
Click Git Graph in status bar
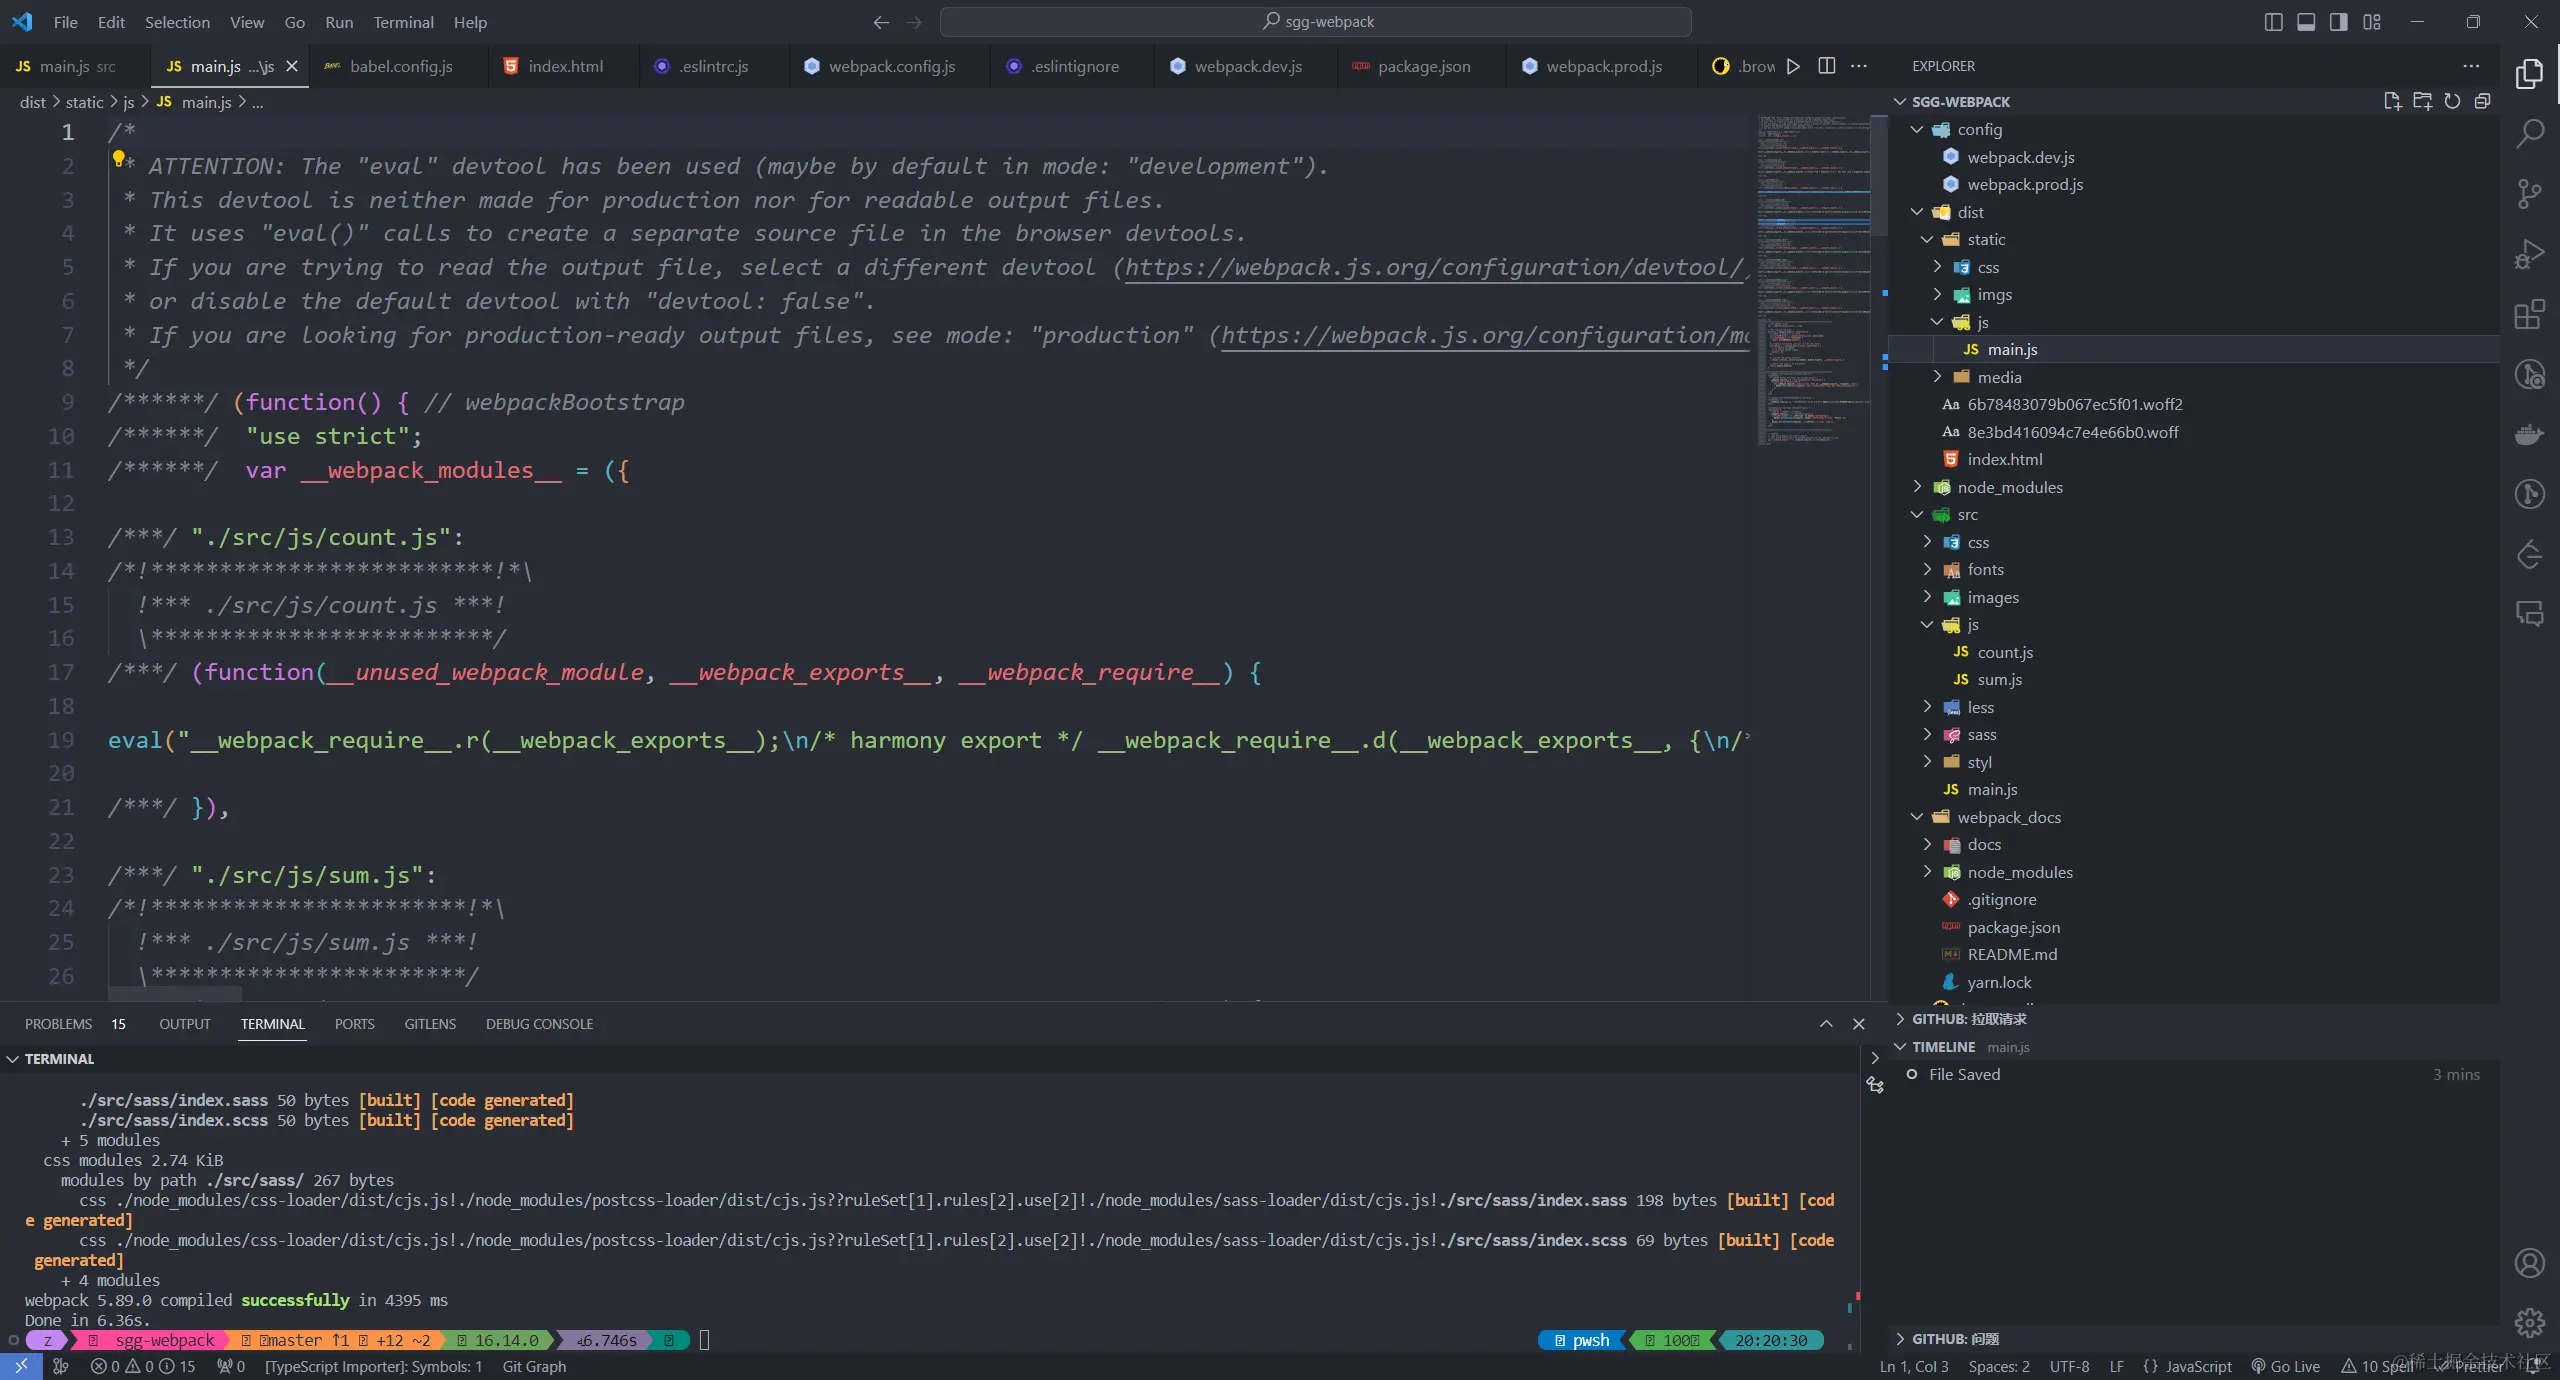(534, 1366)
